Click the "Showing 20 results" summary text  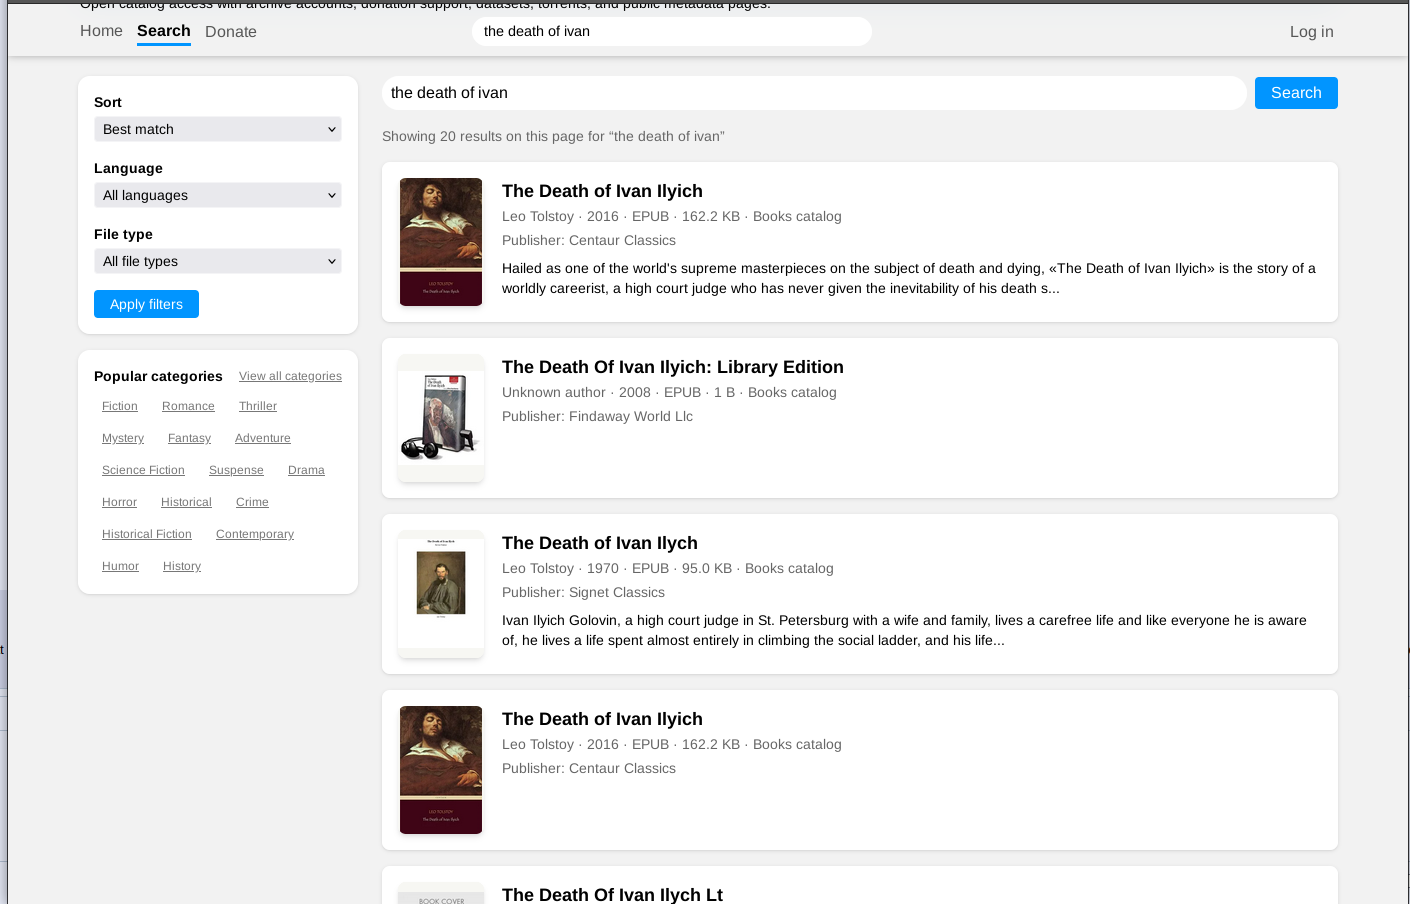[x=553, y=136]
